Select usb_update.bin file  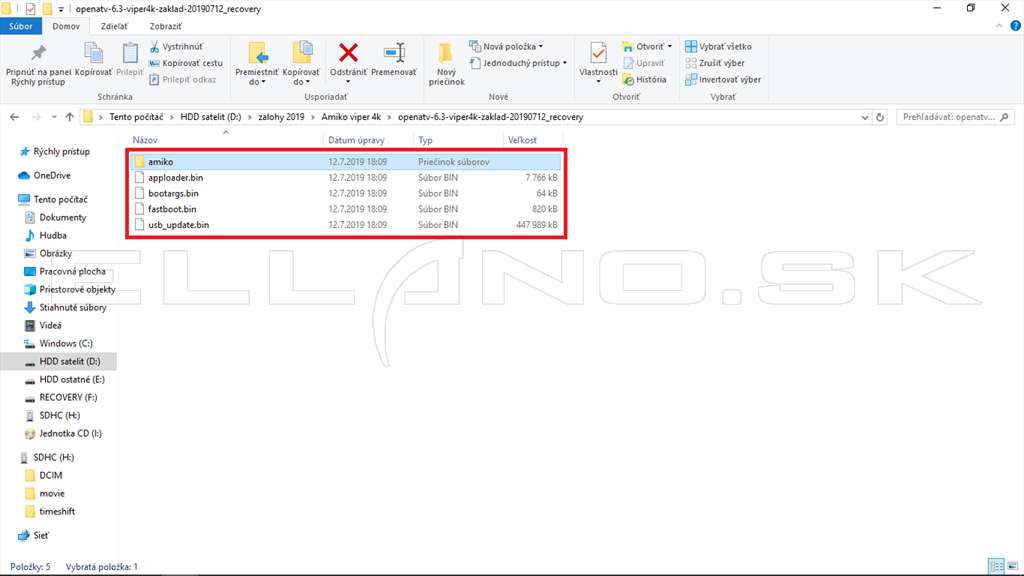[x=345, y=224]
